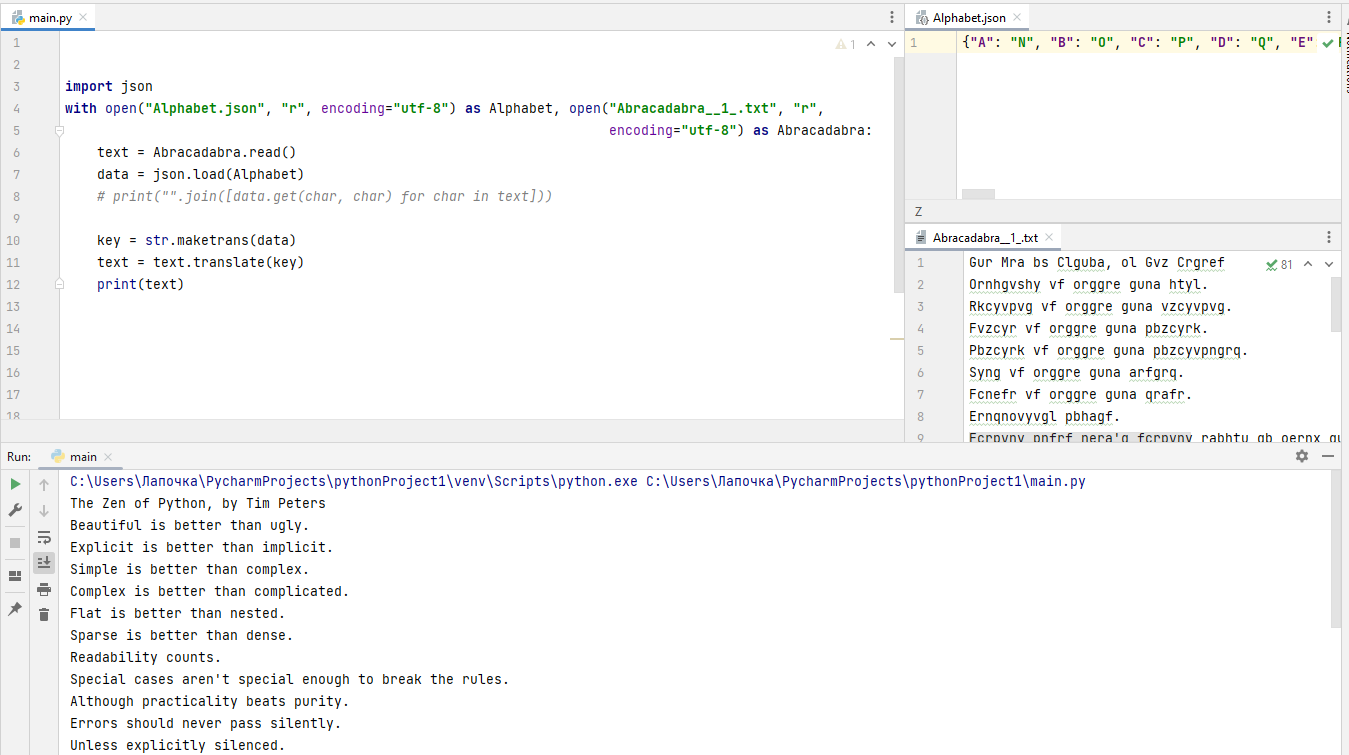Screen dimensions: 1349x755
Task: Go to next typo in Abracadabra file
Action: tap(1329, 265)
